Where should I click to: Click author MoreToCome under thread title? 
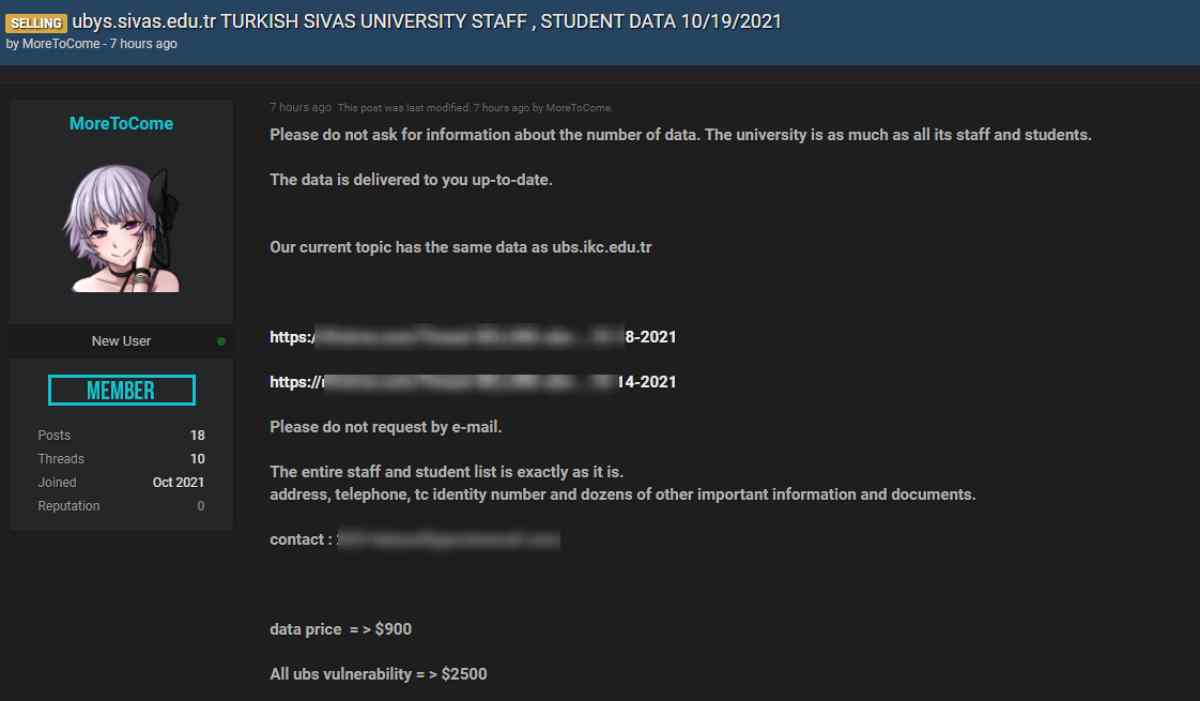click(61, 44)
